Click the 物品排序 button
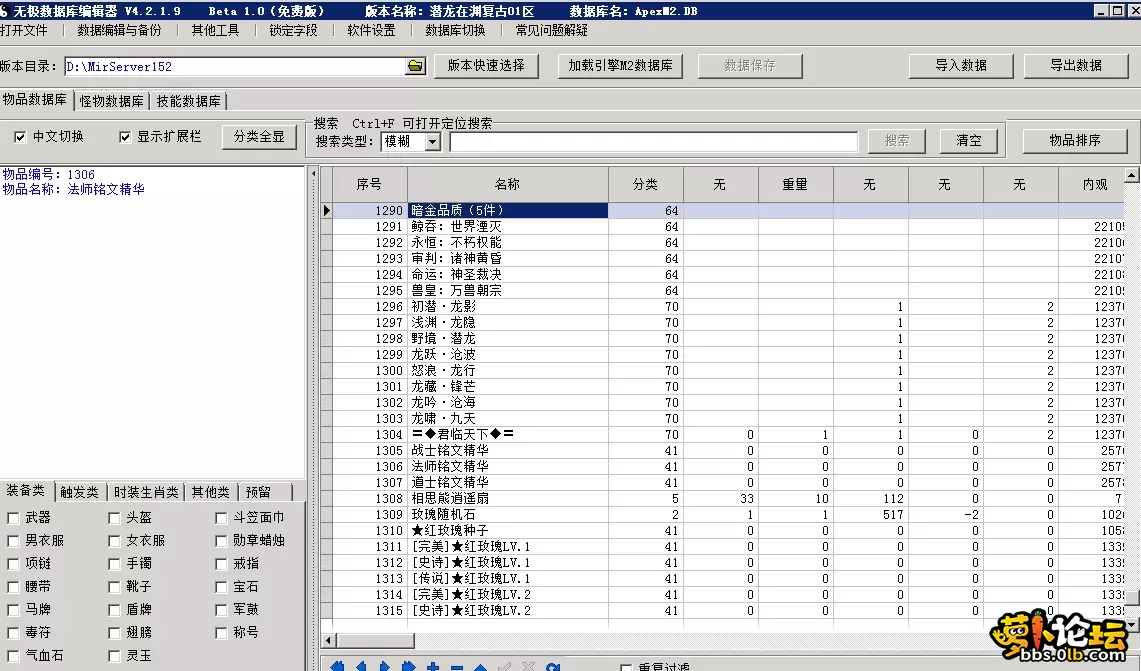Image resolution: width=1141 pixels, height=671 pixels. click(1075, 140)
